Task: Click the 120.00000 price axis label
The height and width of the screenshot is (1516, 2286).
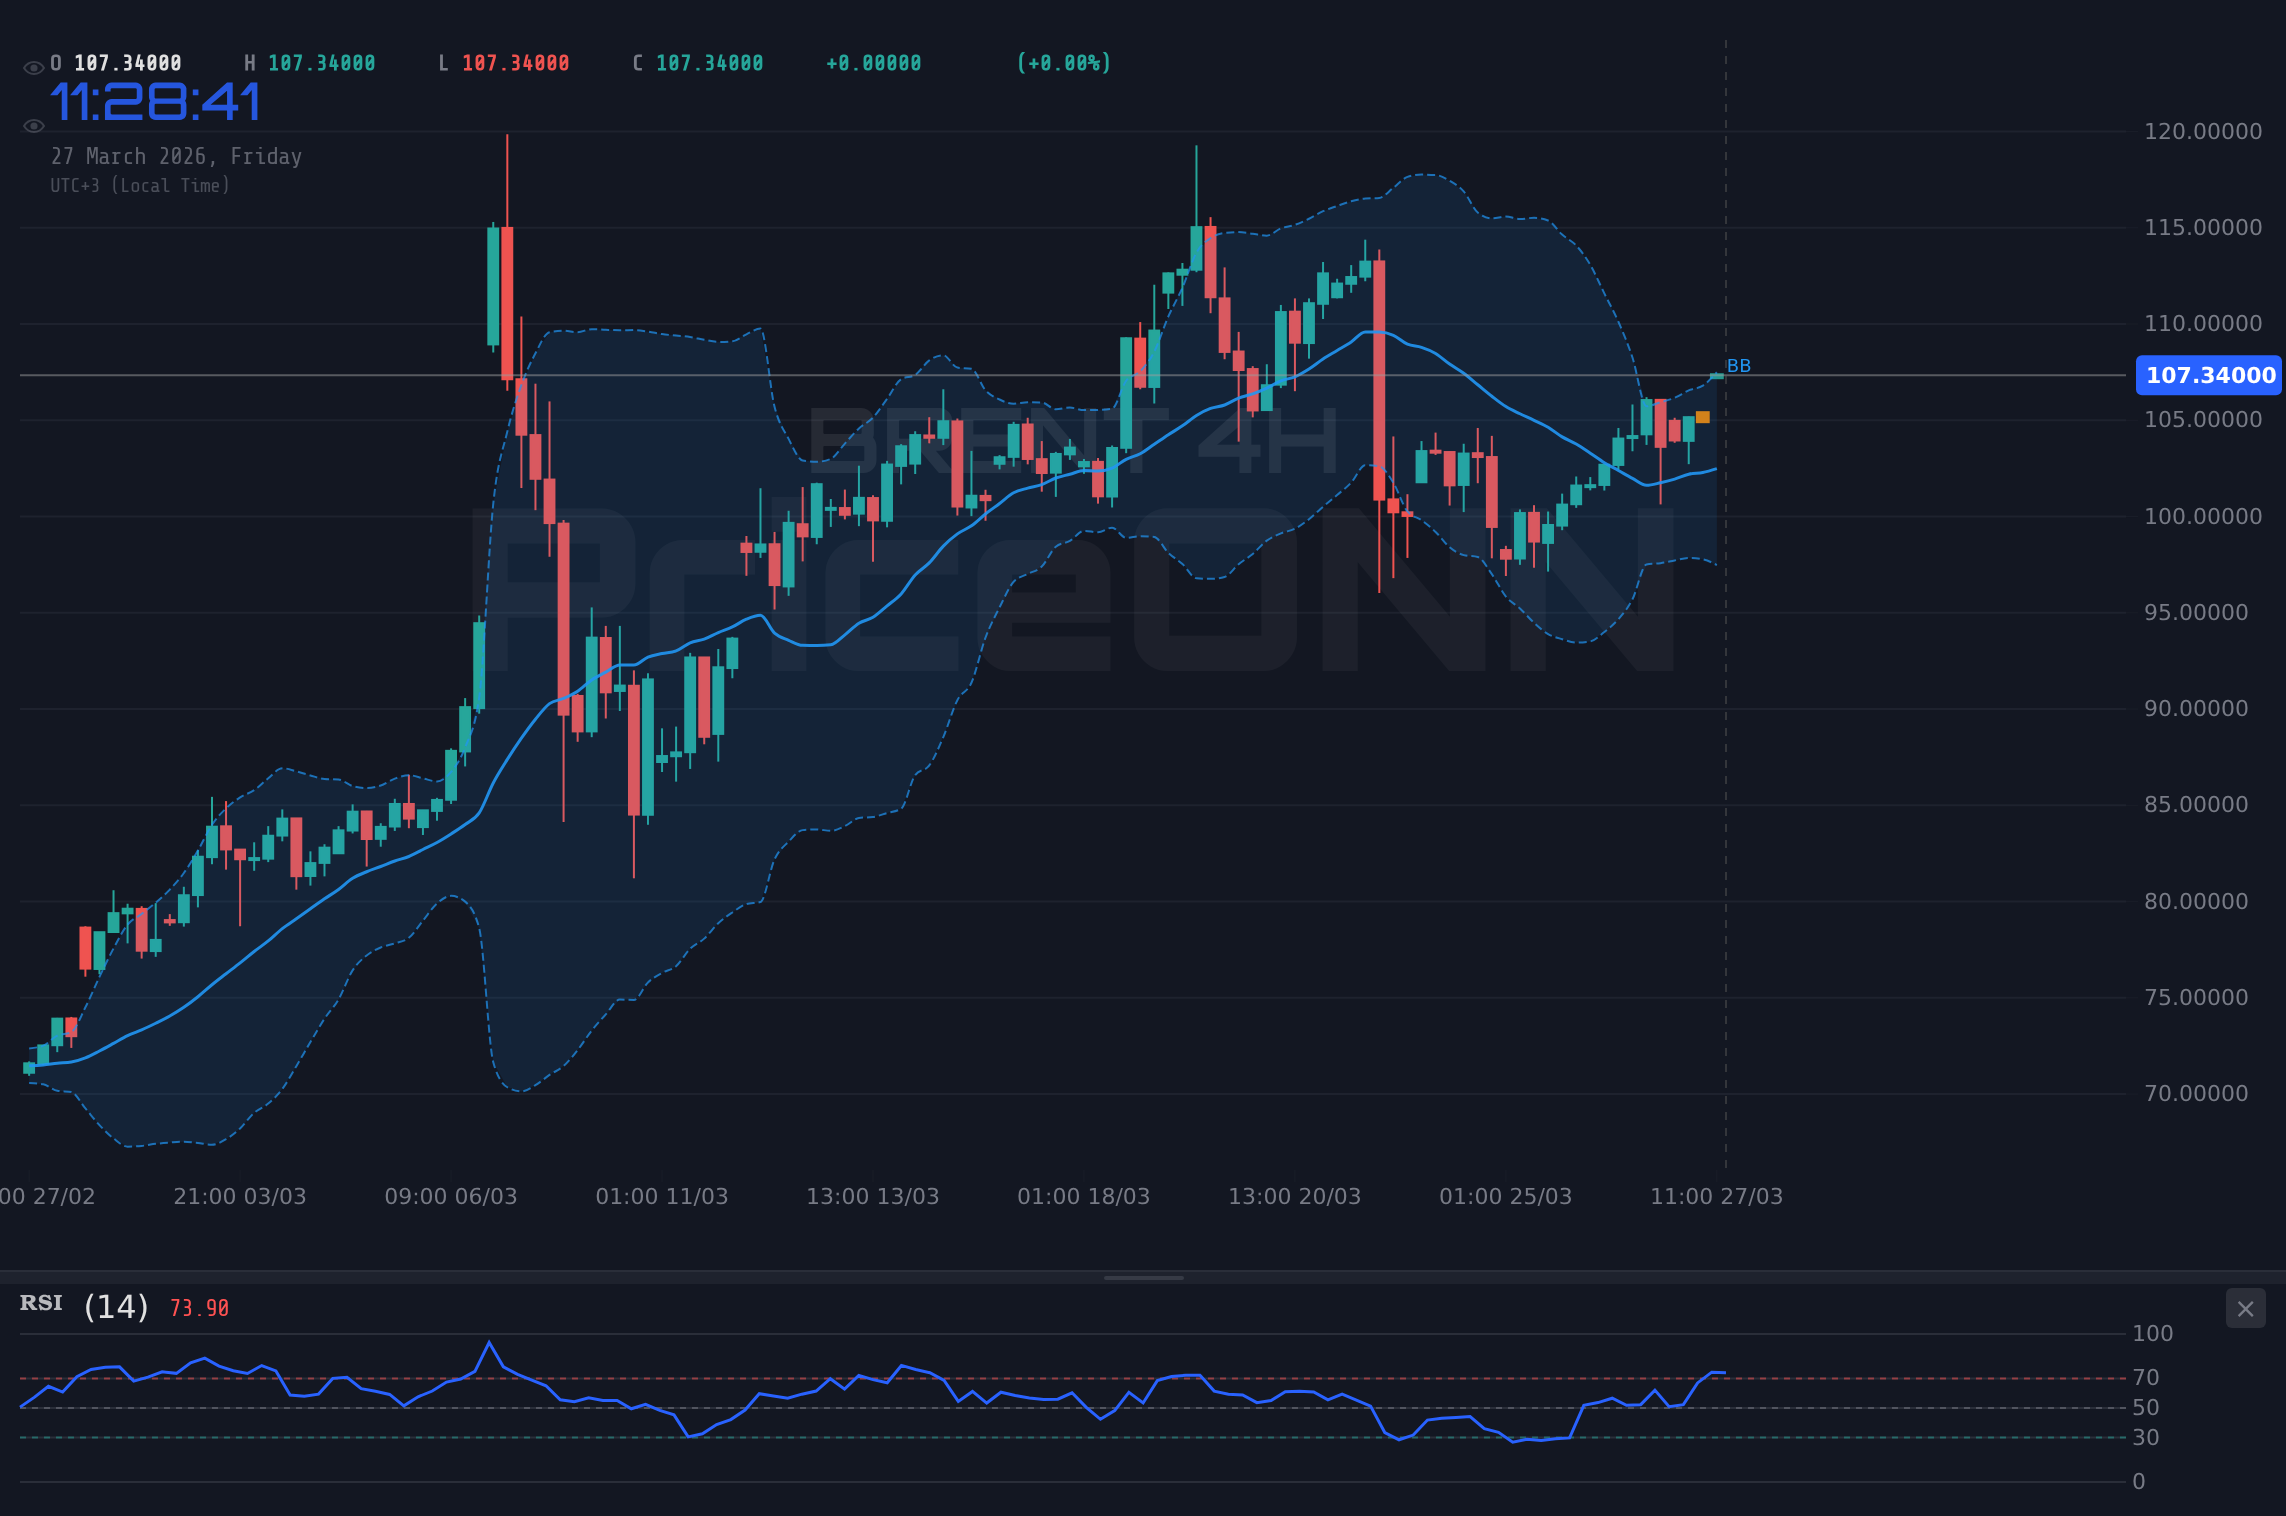Action: click(x=2202, y=131)
